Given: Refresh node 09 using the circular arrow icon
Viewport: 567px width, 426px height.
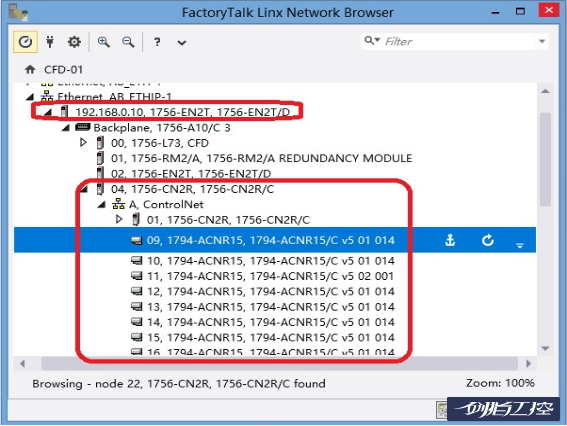Looking at the screenshot, I should coord(487,240).
